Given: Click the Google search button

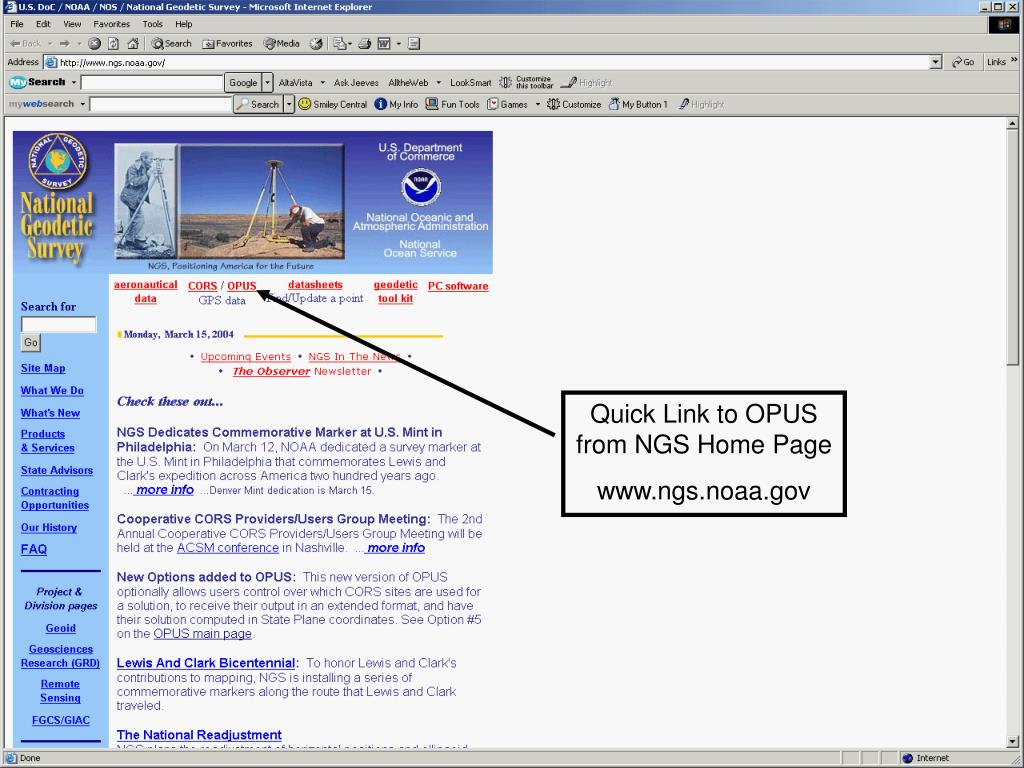Looking at the screenshot, I should pos(244,83).
